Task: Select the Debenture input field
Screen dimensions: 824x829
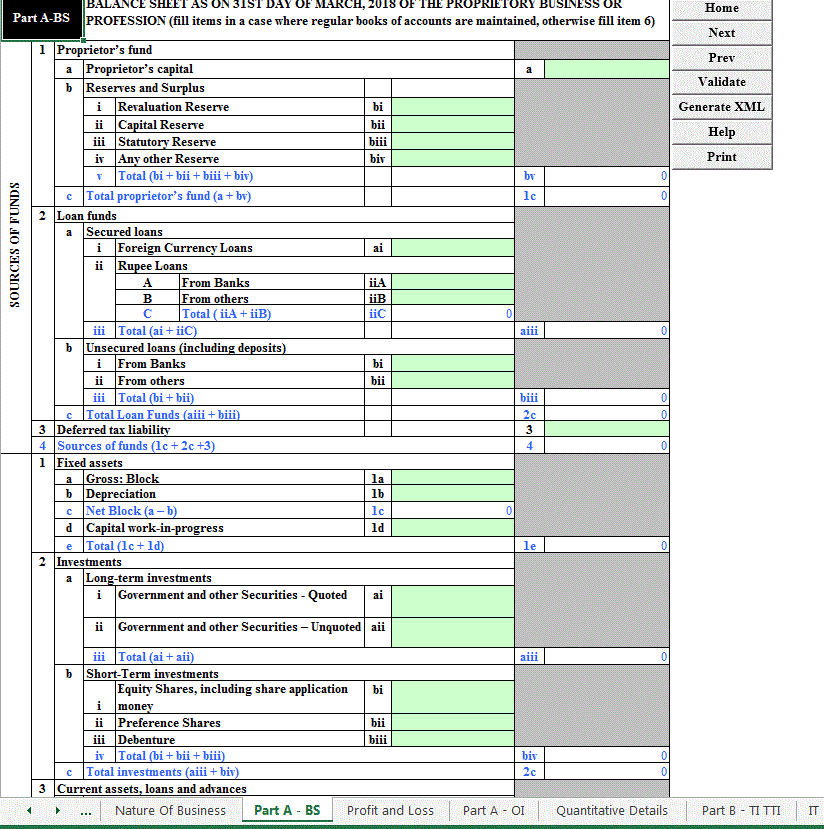Action: (452, 739)
